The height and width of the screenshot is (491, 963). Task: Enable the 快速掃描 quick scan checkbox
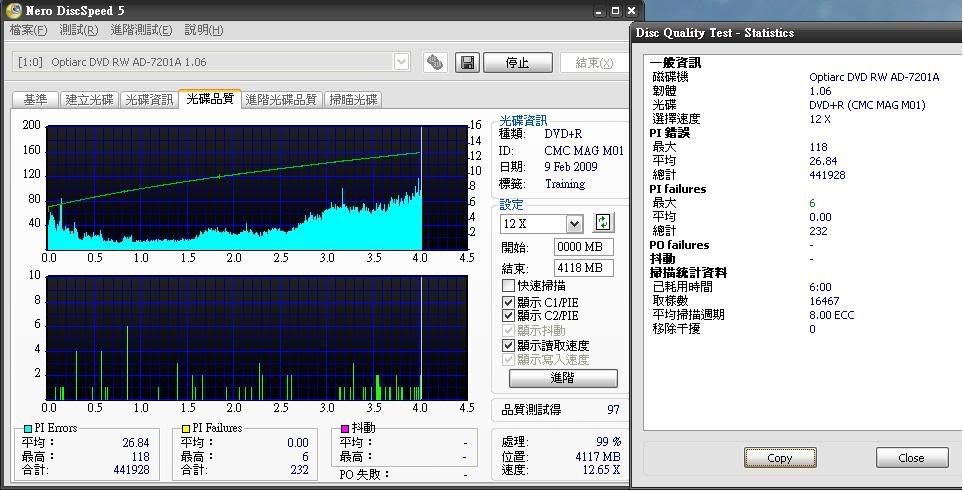tap(509, 286)
